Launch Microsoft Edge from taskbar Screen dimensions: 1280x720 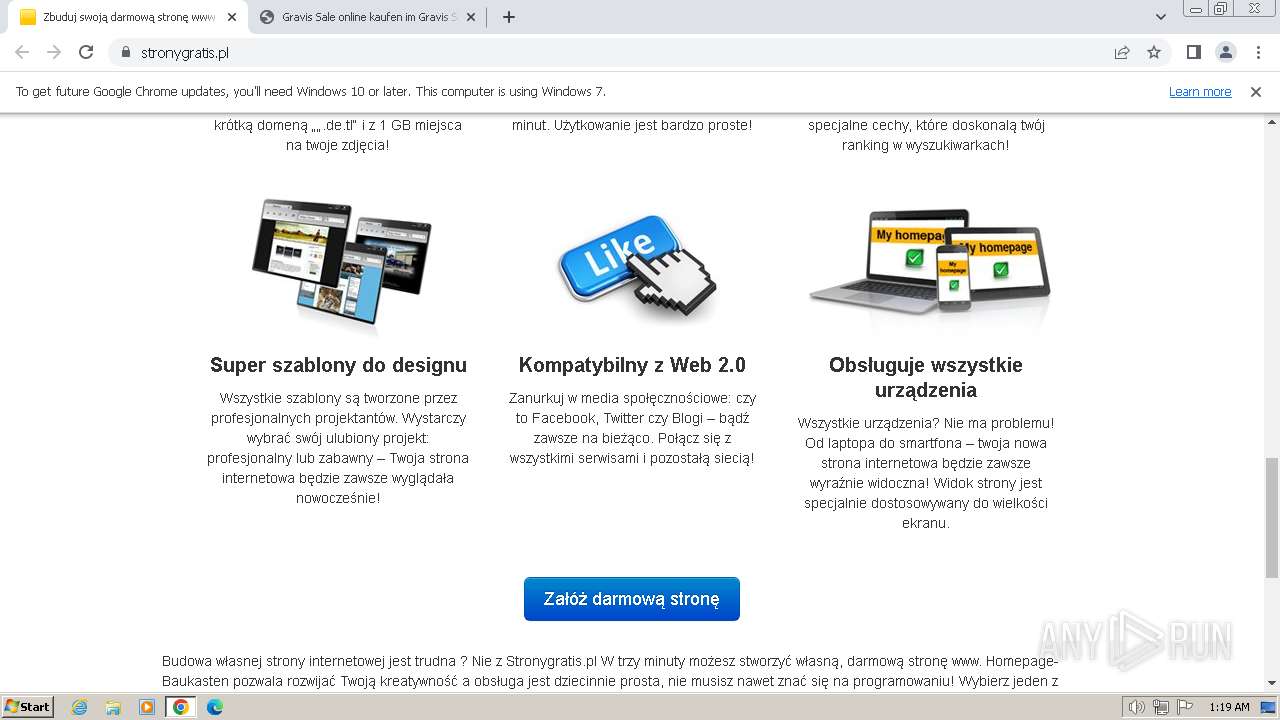[215, 707]
